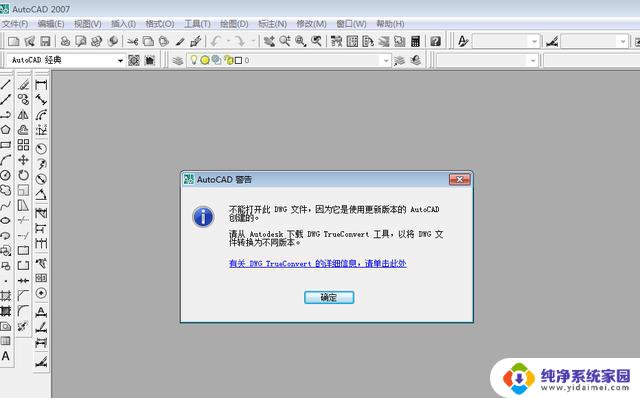640x398 pixels.
Task: Expand the dimension style dropdown
Action: click(x=622, y=41)
